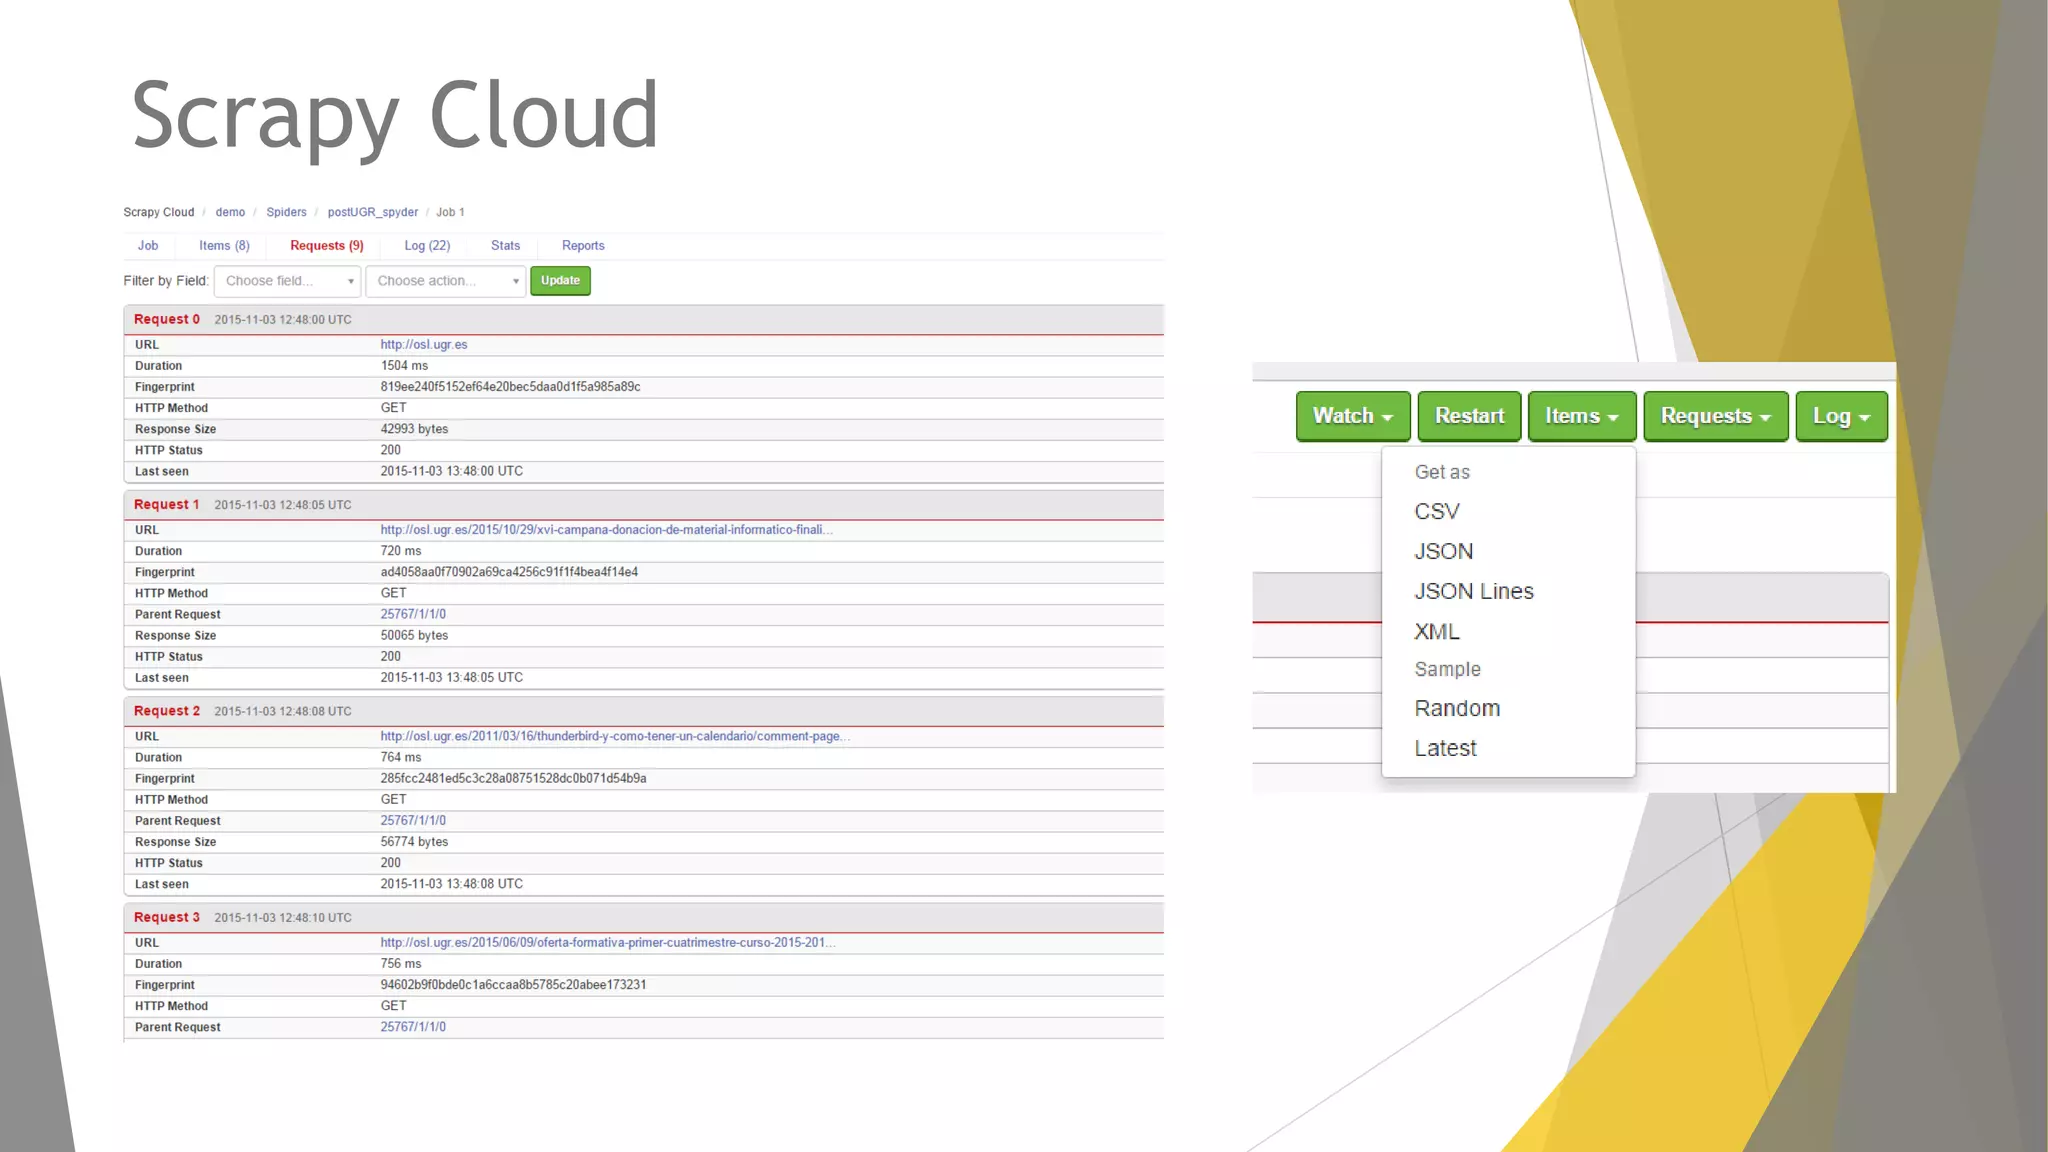The image size is (2048, 1152).
Task: Open the Log (22) tab
Action: tap(427, 246)
